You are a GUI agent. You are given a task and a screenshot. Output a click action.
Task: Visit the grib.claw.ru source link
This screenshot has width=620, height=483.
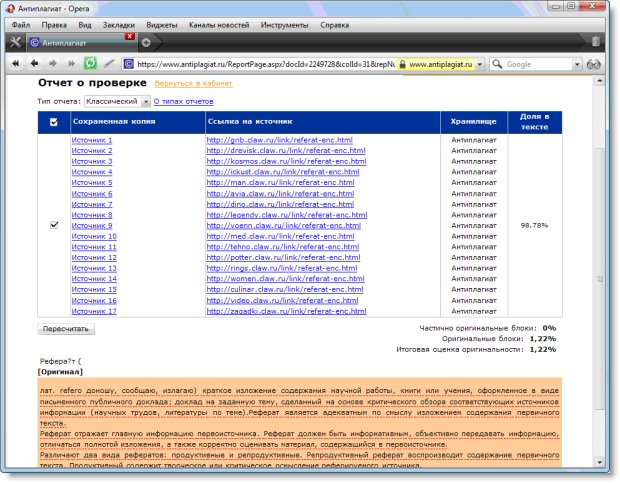pos(280,140)
